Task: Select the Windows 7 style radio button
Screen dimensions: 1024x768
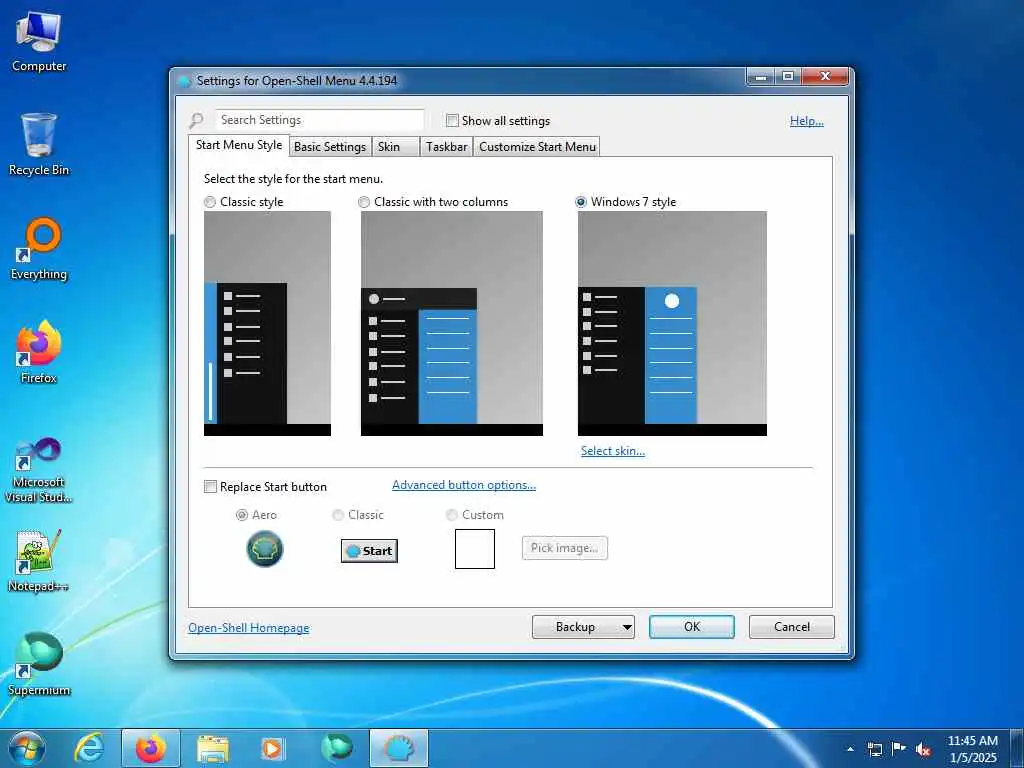Action: (581, 202)
